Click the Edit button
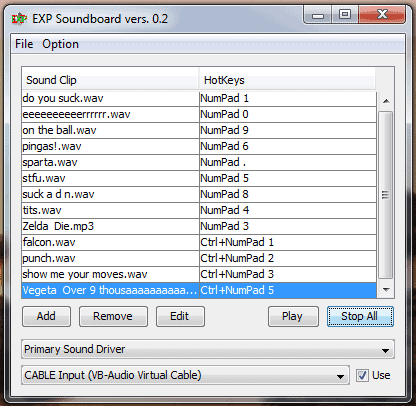Screen dimensions: 416x406 pos(180,316)
